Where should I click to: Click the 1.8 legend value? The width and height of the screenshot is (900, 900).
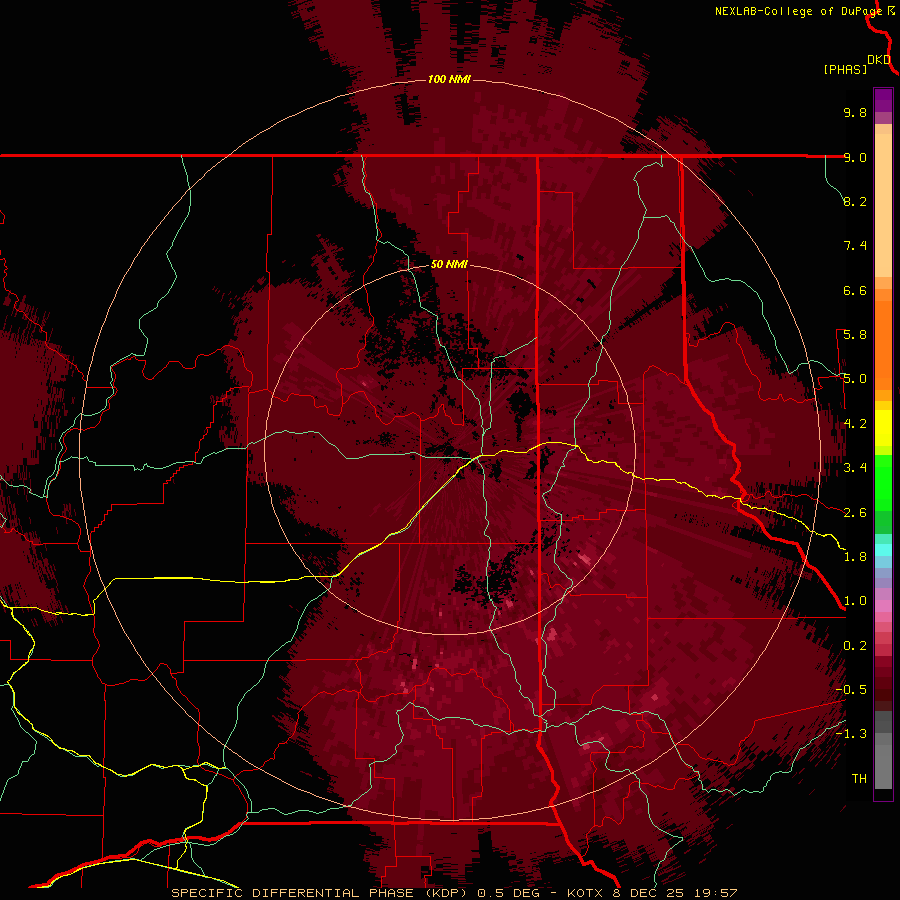(855, 557)
